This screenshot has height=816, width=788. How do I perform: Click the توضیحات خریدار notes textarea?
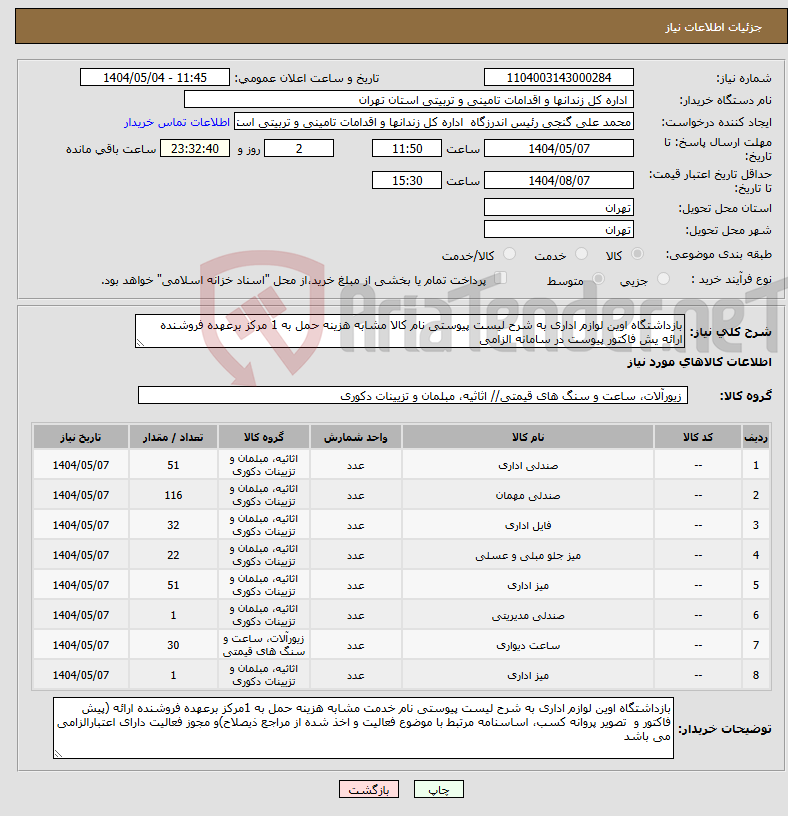click(x=363, y=728)
